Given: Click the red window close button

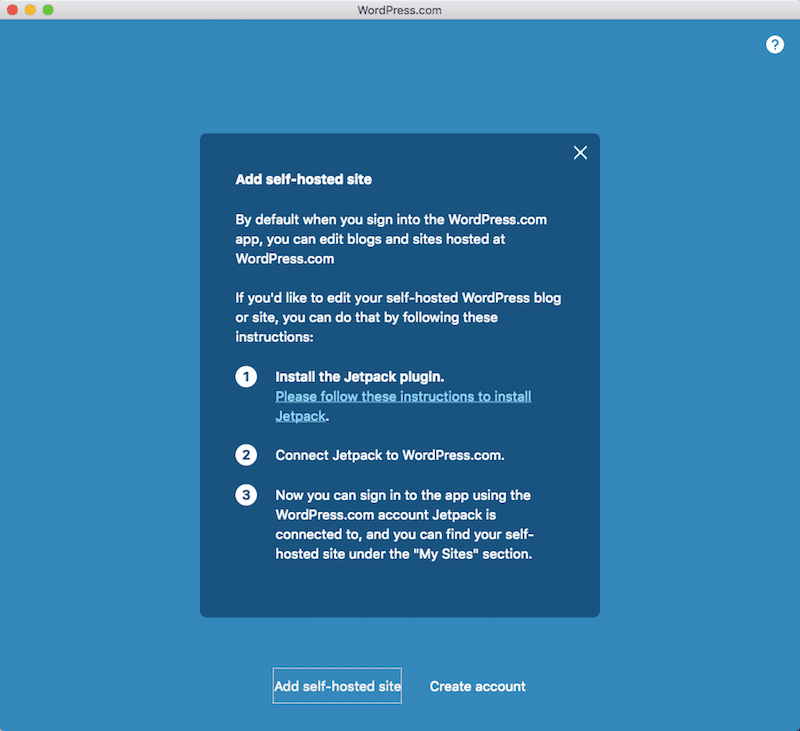Looking at the screenshot, I should (12, 10).
